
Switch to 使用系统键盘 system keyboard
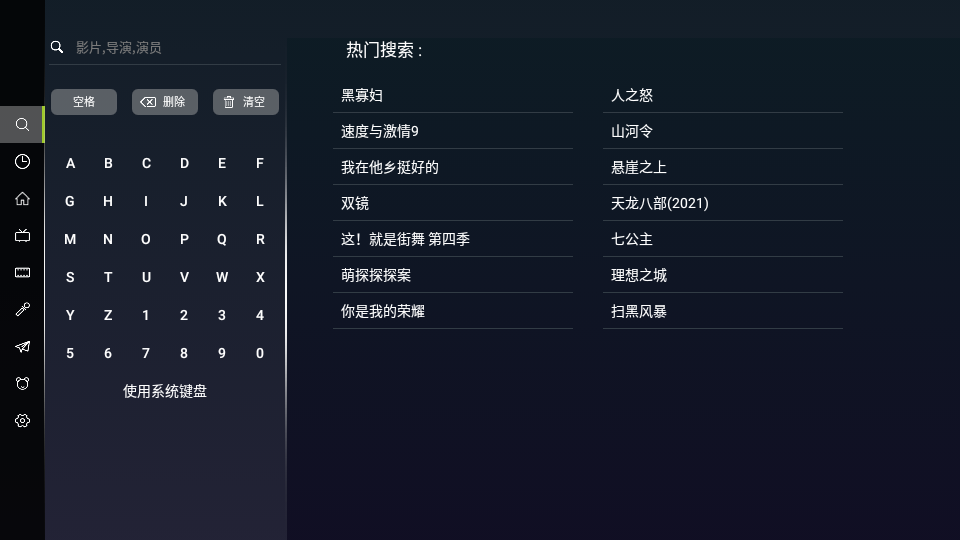point(165,391)
